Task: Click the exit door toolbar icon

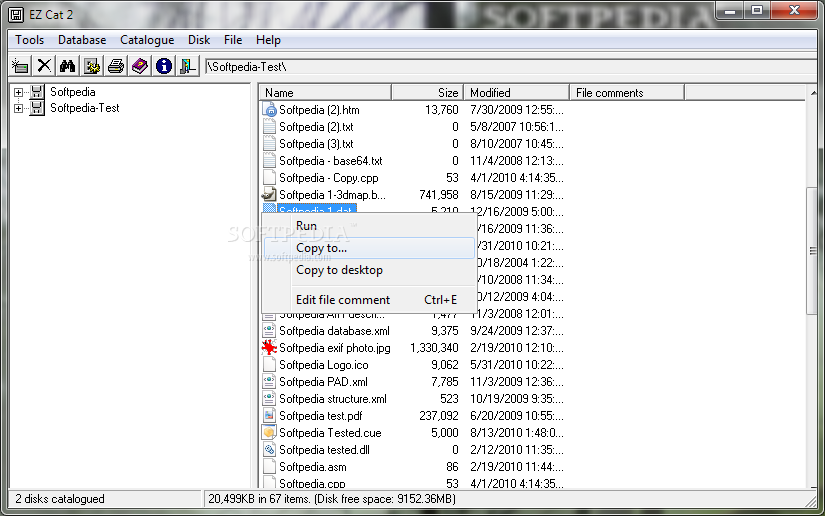Action: coord(188,66)
